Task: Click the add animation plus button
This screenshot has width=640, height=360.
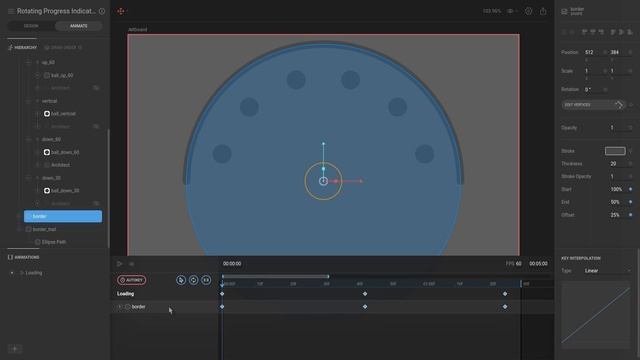Action: pos(15,349)
